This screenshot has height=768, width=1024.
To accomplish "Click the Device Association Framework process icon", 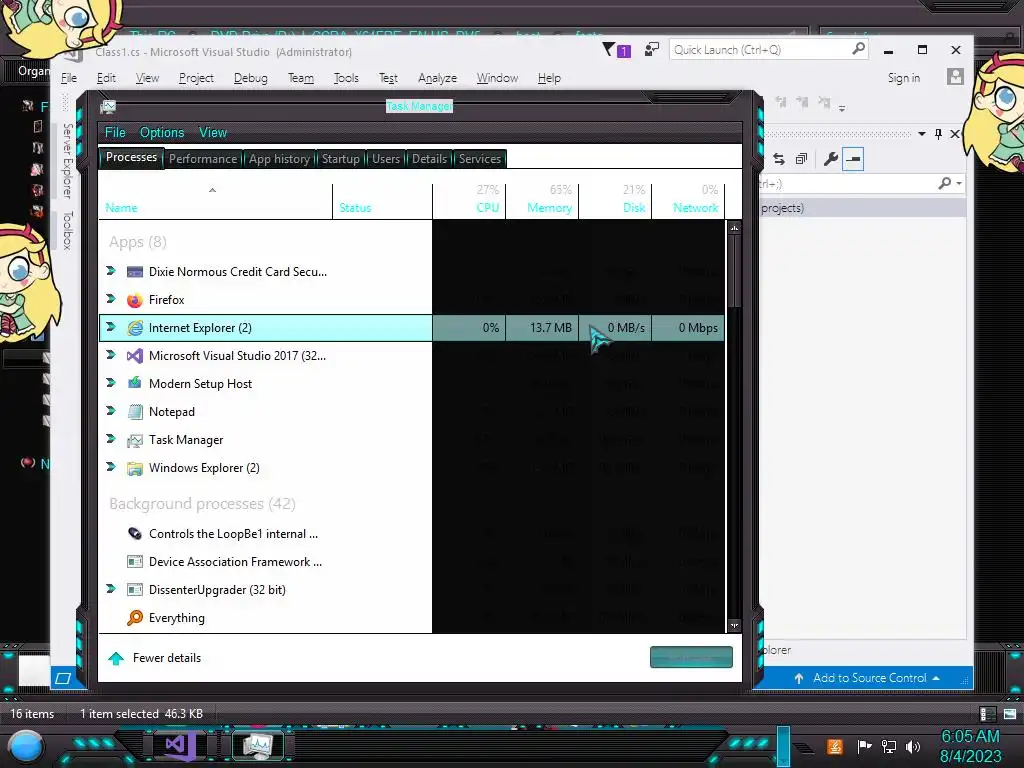I will pyautogui.click(x=135, y=562).
